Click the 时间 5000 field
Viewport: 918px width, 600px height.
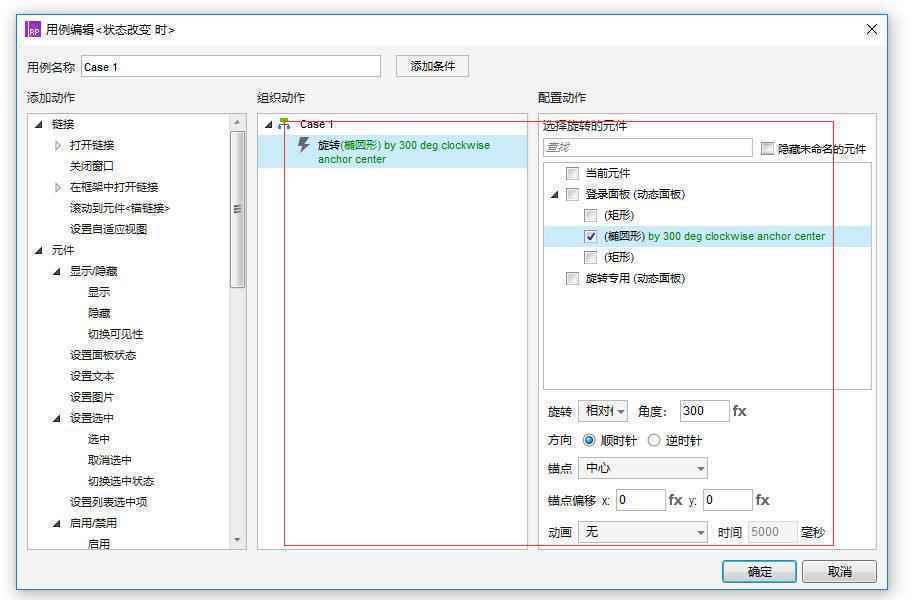click(772, 532)
